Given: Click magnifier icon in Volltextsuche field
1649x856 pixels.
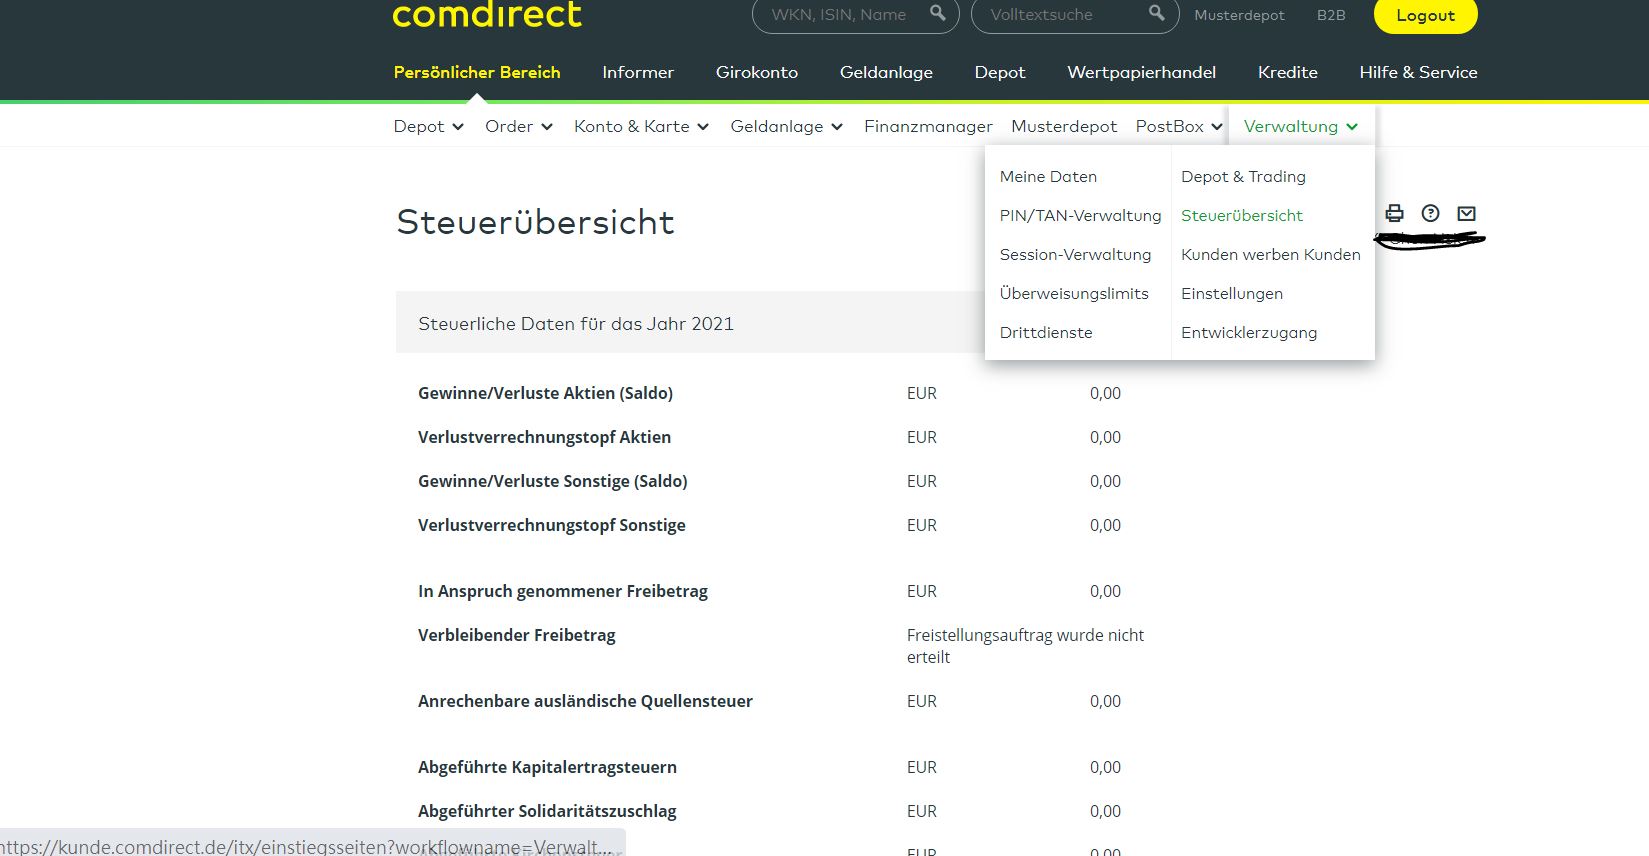Looking at the screenshot, I should tap(1156, 13).
